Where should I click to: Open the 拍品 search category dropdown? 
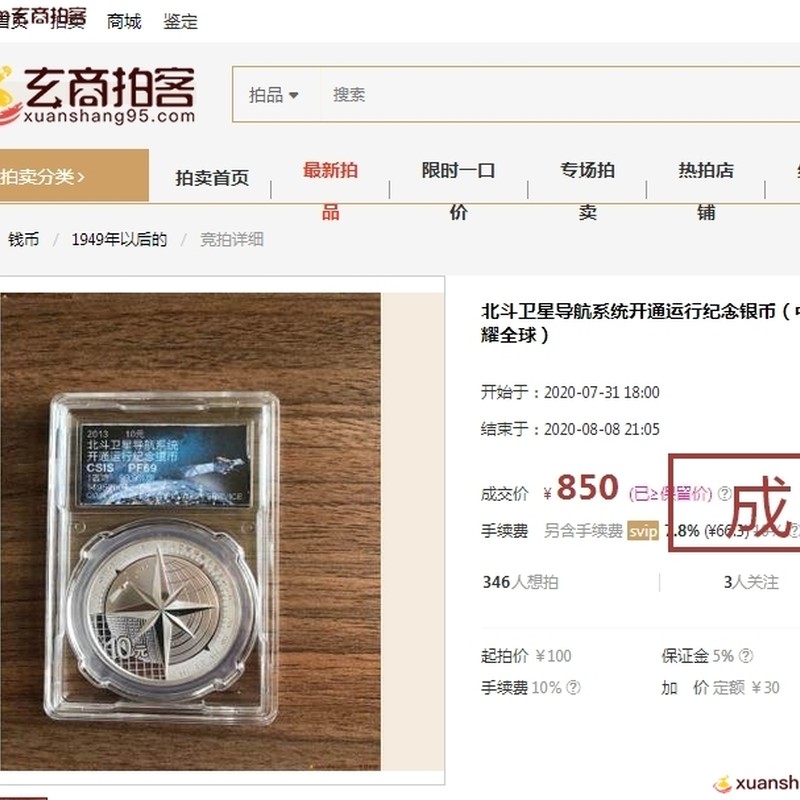pyautogui.click(x=274, y=95)
